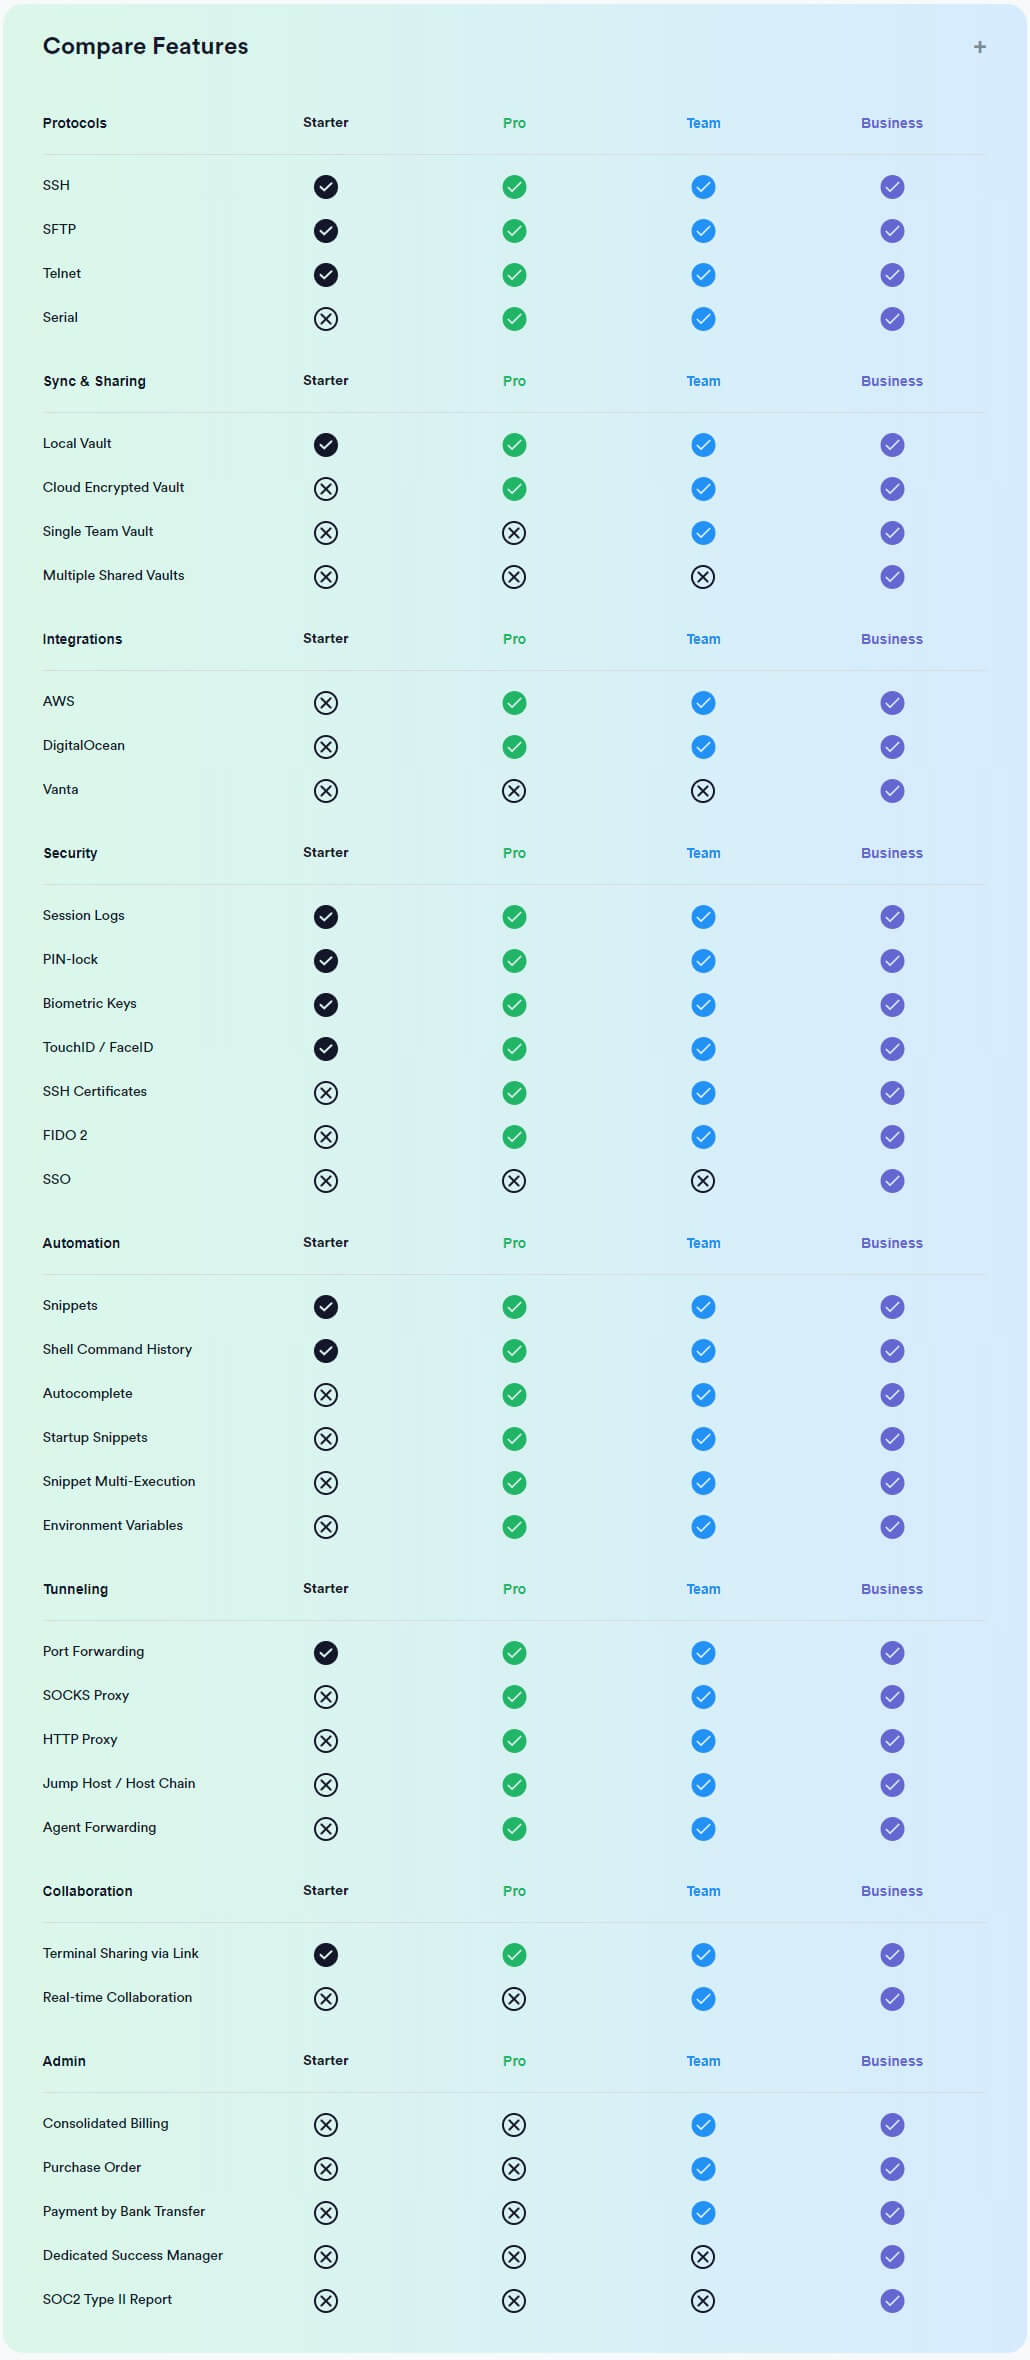This screenshot has height=2360, width=1030.
Task: Click Team header in Sync & Sharing section
Action: (703, 381)
